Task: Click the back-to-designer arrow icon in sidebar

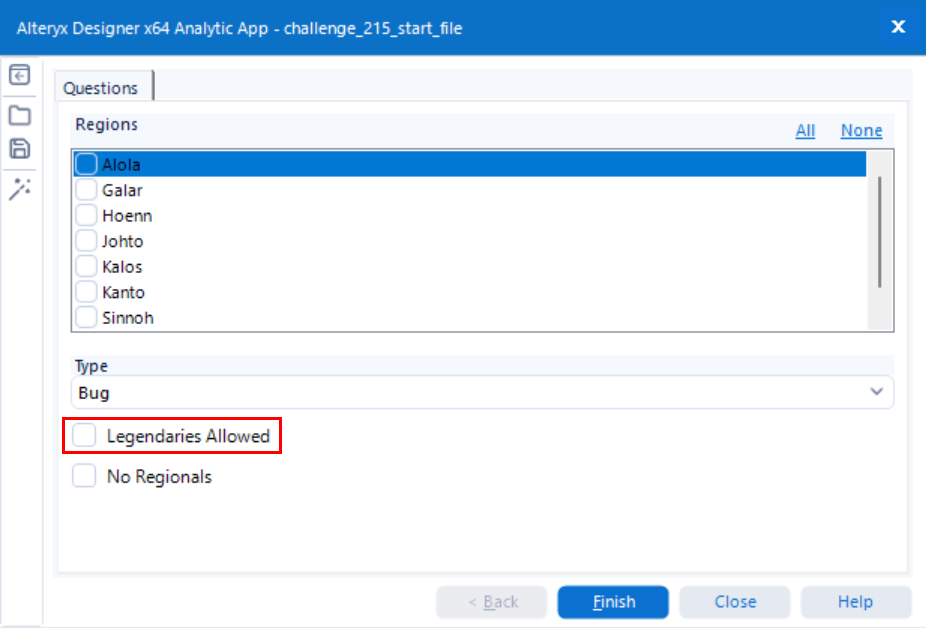Action: tap(19, 75)
